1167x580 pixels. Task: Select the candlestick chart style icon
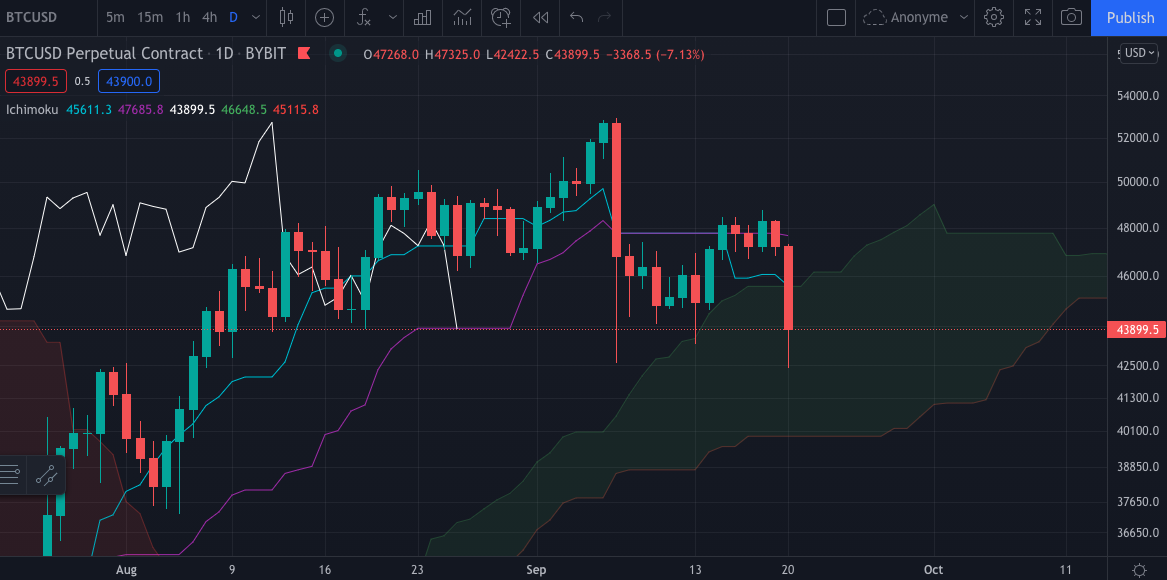coord(286,17)
